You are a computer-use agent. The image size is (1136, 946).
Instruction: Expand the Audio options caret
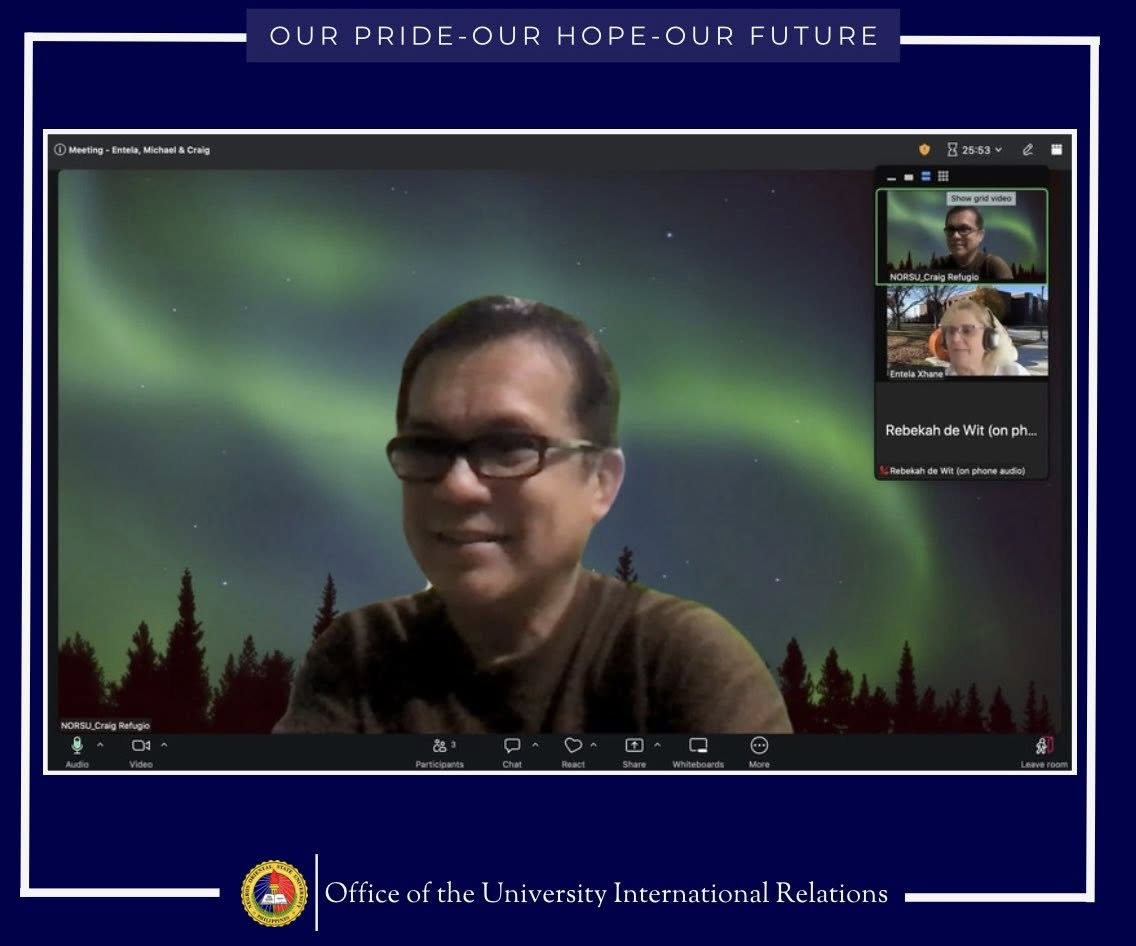101,745
